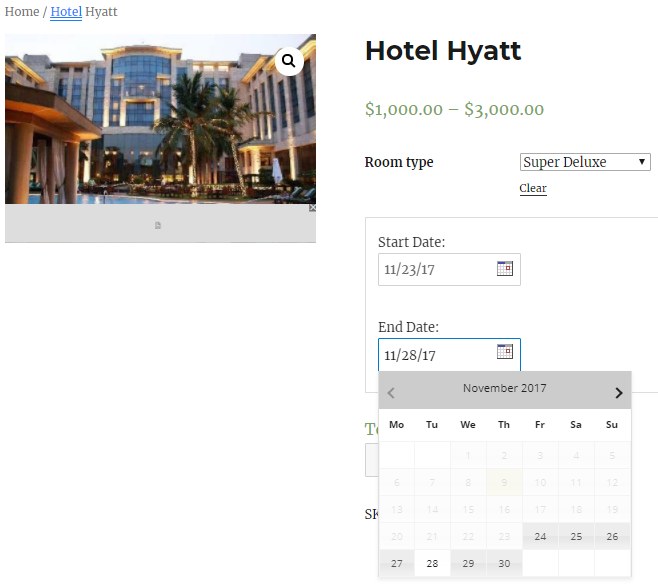658x585 pixels.
Task: Click the disabled date 23 in calendar
Action: pos(504,536)
